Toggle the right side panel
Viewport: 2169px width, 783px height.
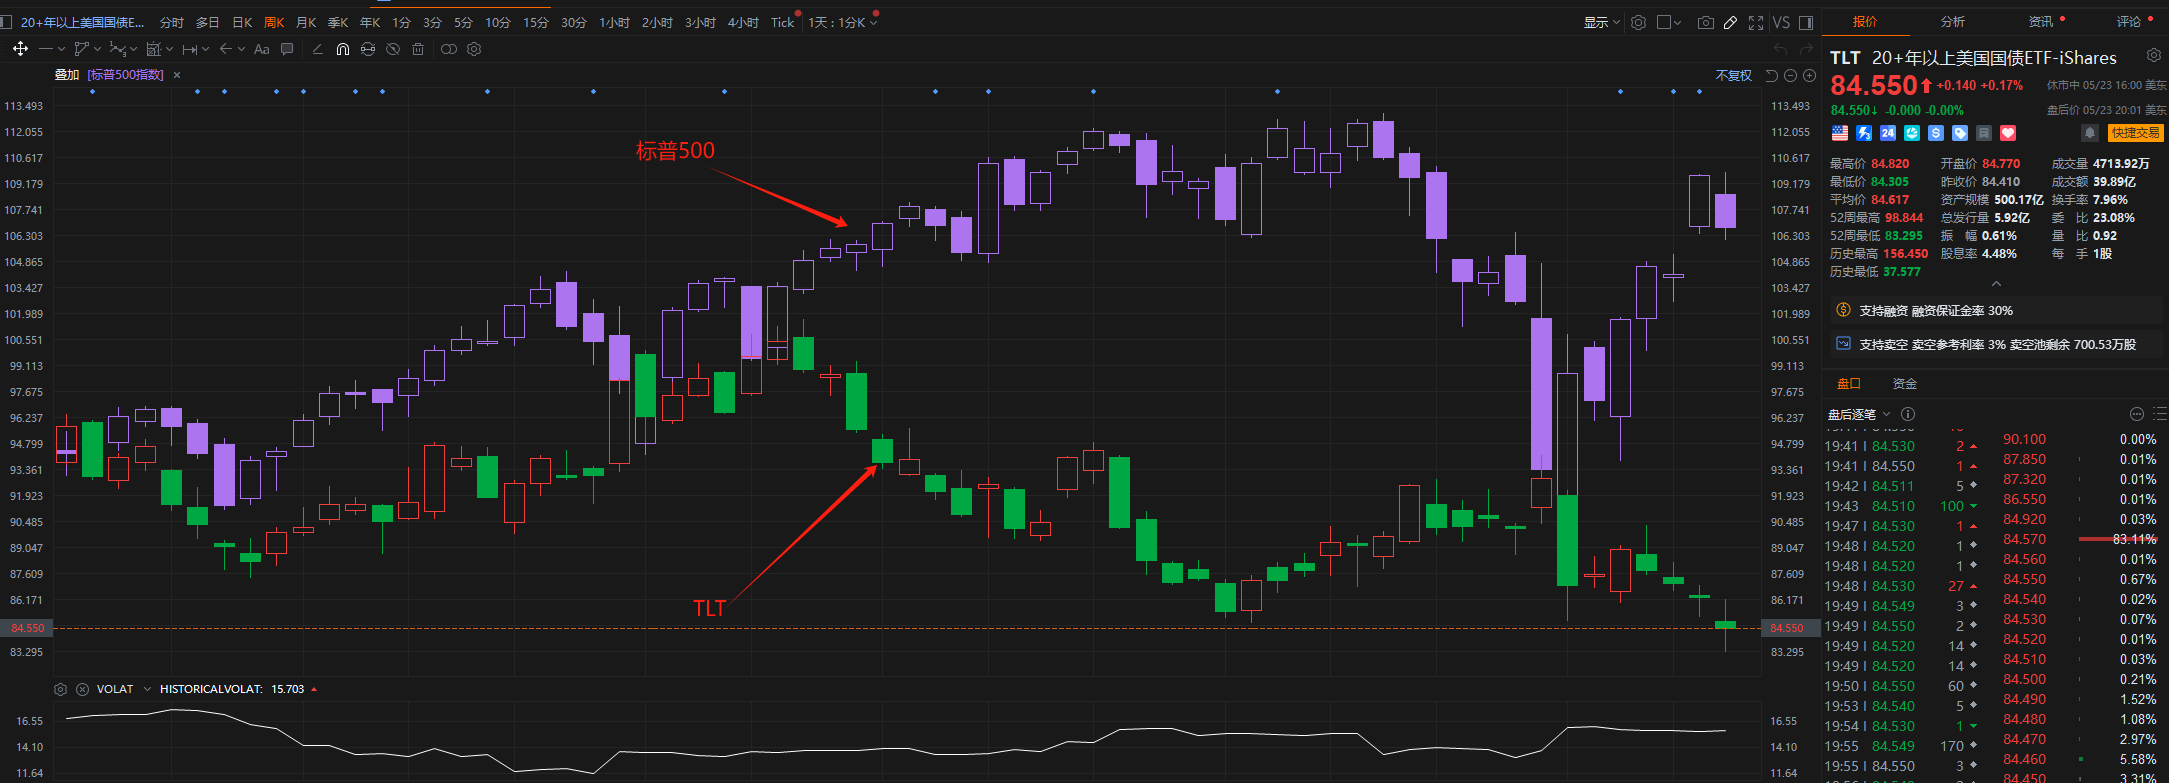tap(1806, 22)
